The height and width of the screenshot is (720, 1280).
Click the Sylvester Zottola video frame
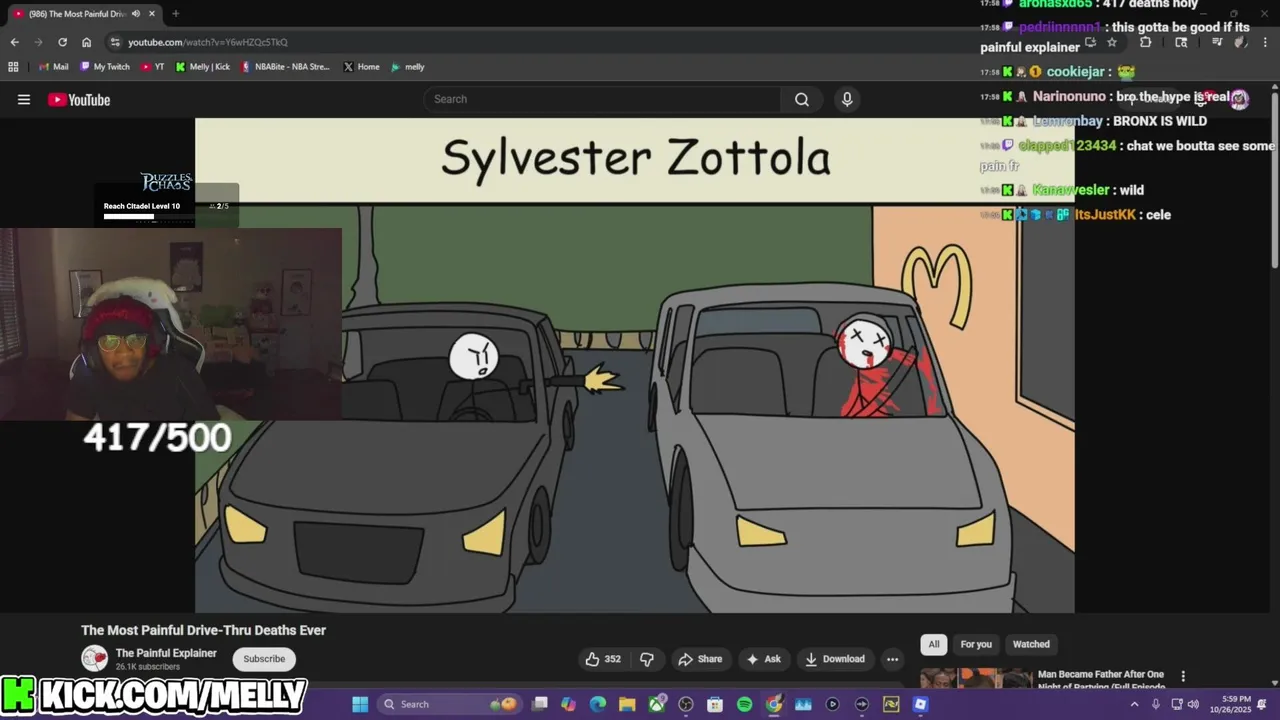click(x=635, y=365)
